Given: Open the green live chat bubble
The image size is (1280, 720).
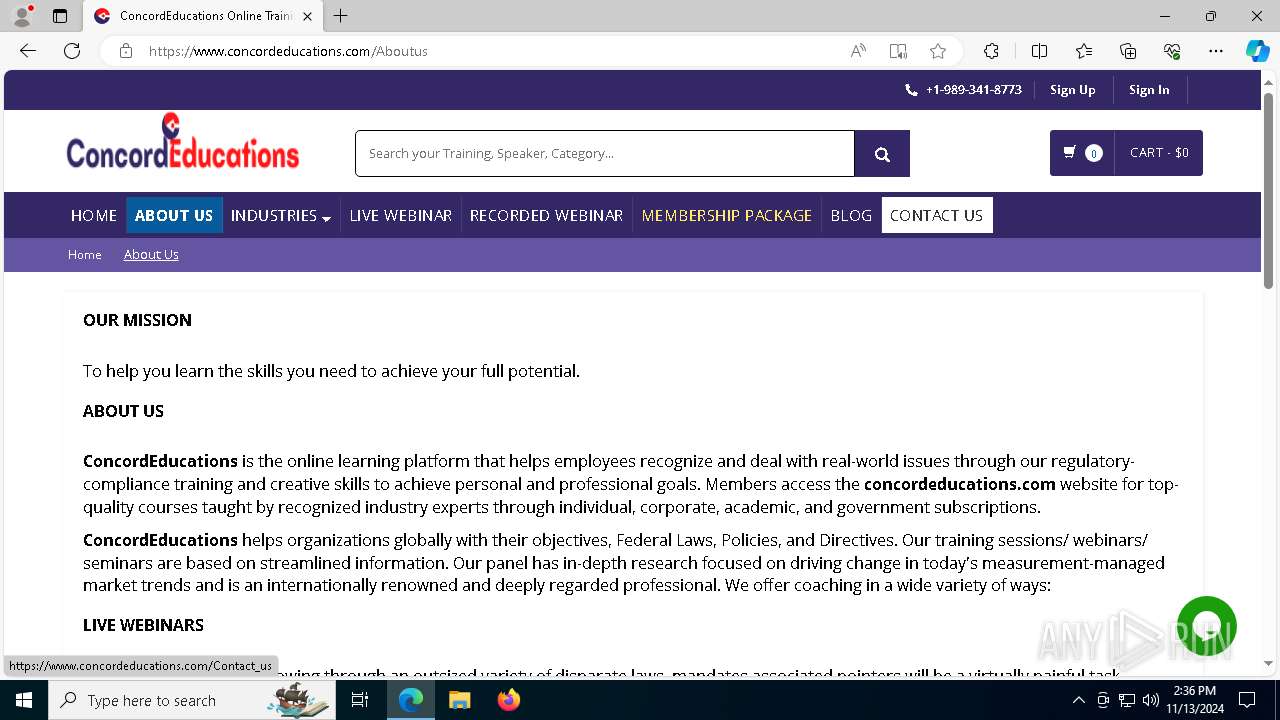Looking at the screenshot, I should 1207,626.
